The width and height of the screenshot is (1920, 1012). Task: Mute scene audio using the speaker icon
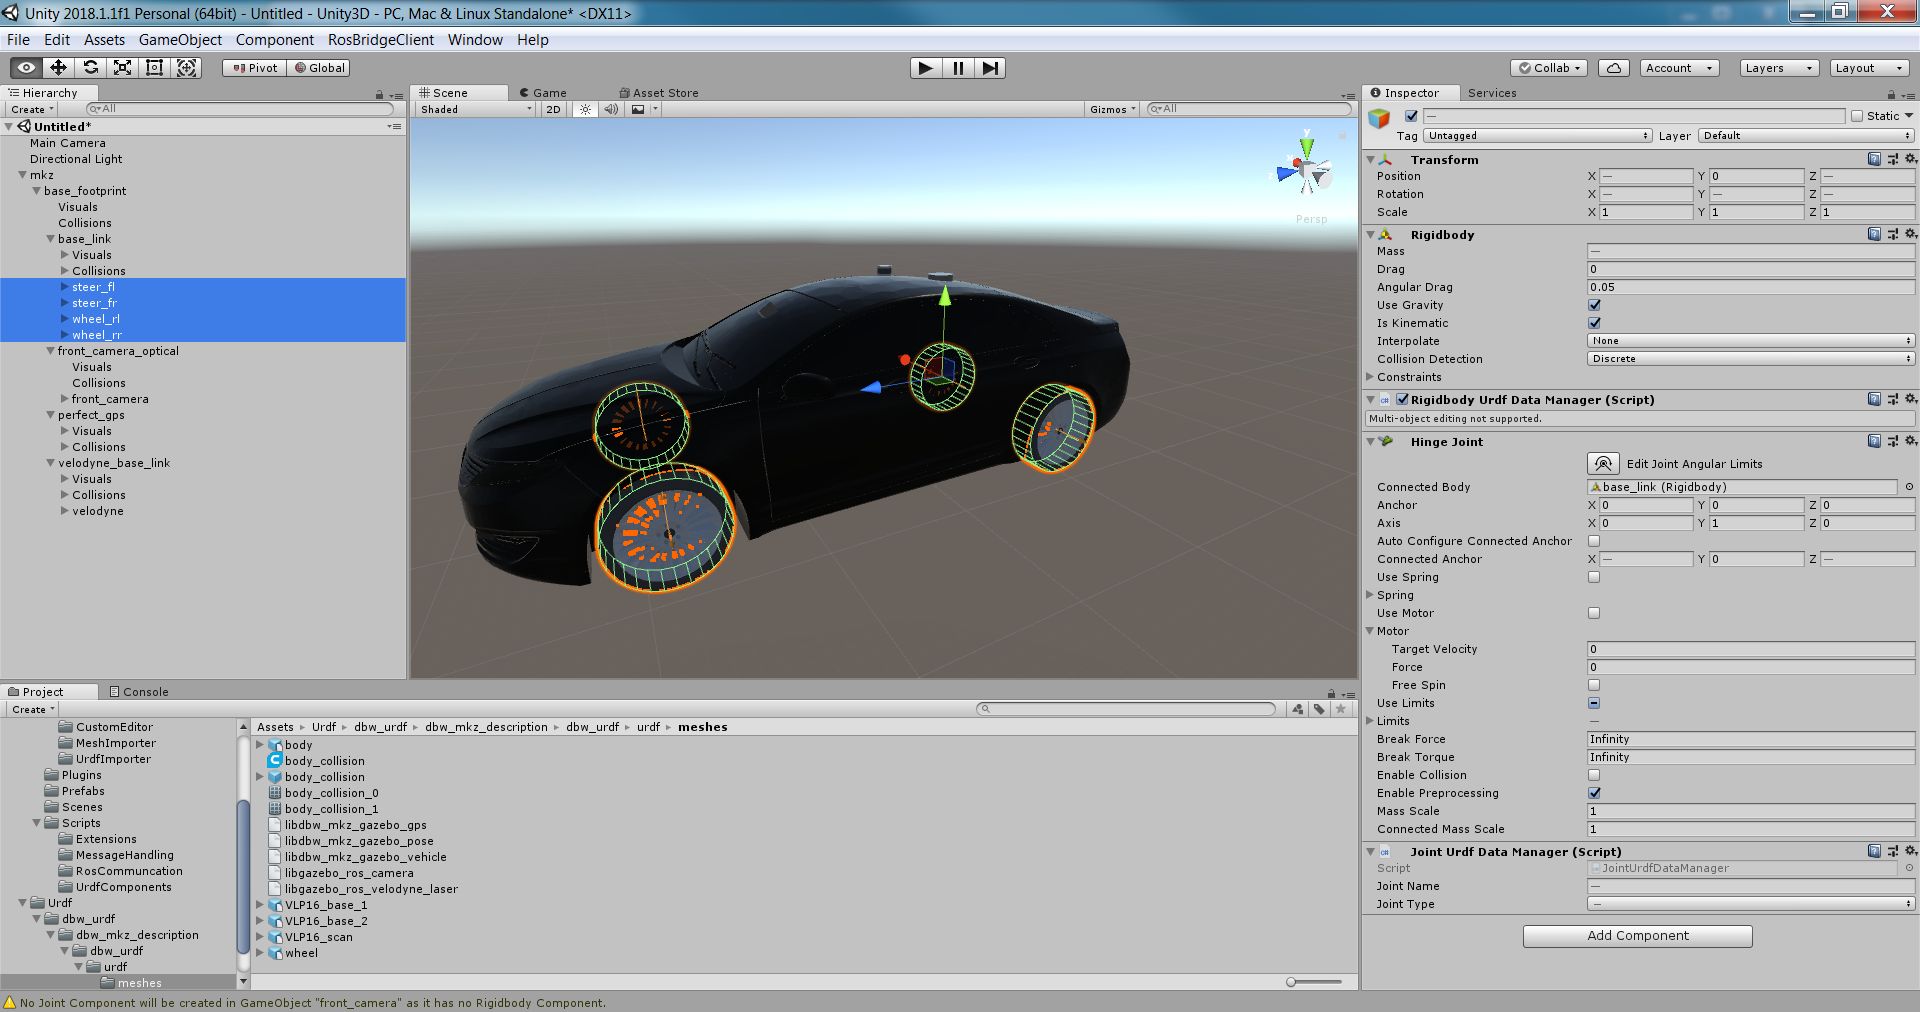[611, 109]
